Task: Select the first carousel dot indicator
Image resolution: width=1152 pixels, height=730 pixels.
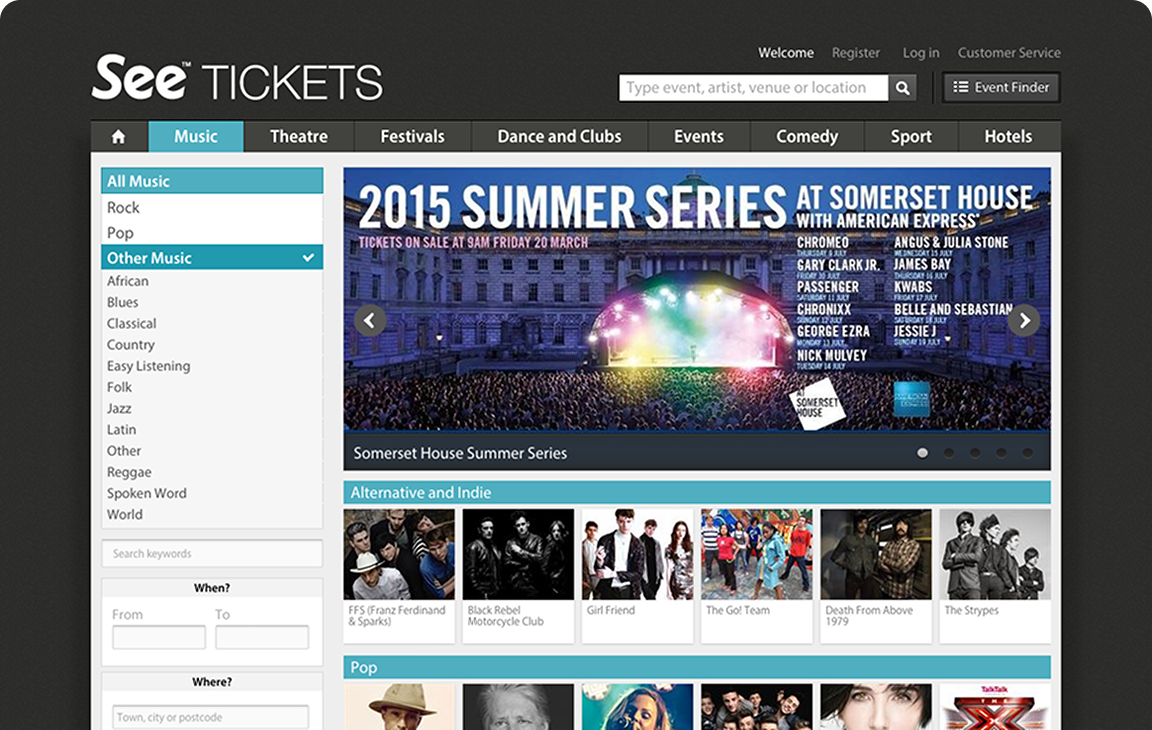Action: coord(922,453)
